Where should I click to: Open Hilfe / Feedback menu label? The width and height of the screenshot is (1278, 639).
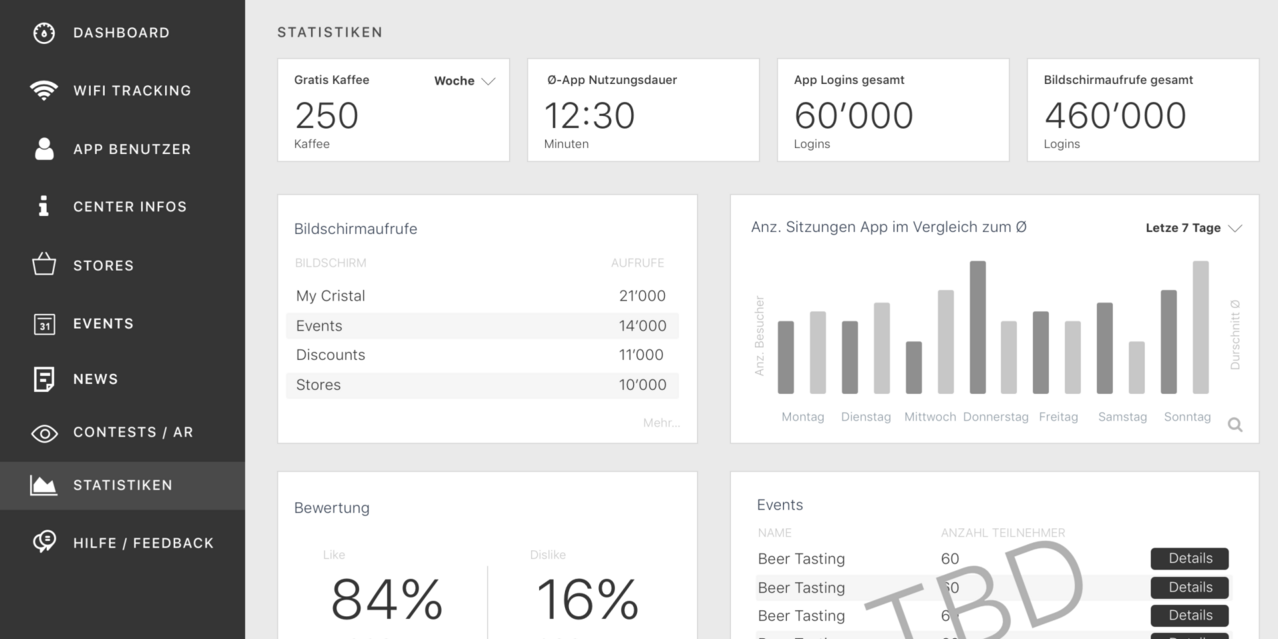coord(143,543)
